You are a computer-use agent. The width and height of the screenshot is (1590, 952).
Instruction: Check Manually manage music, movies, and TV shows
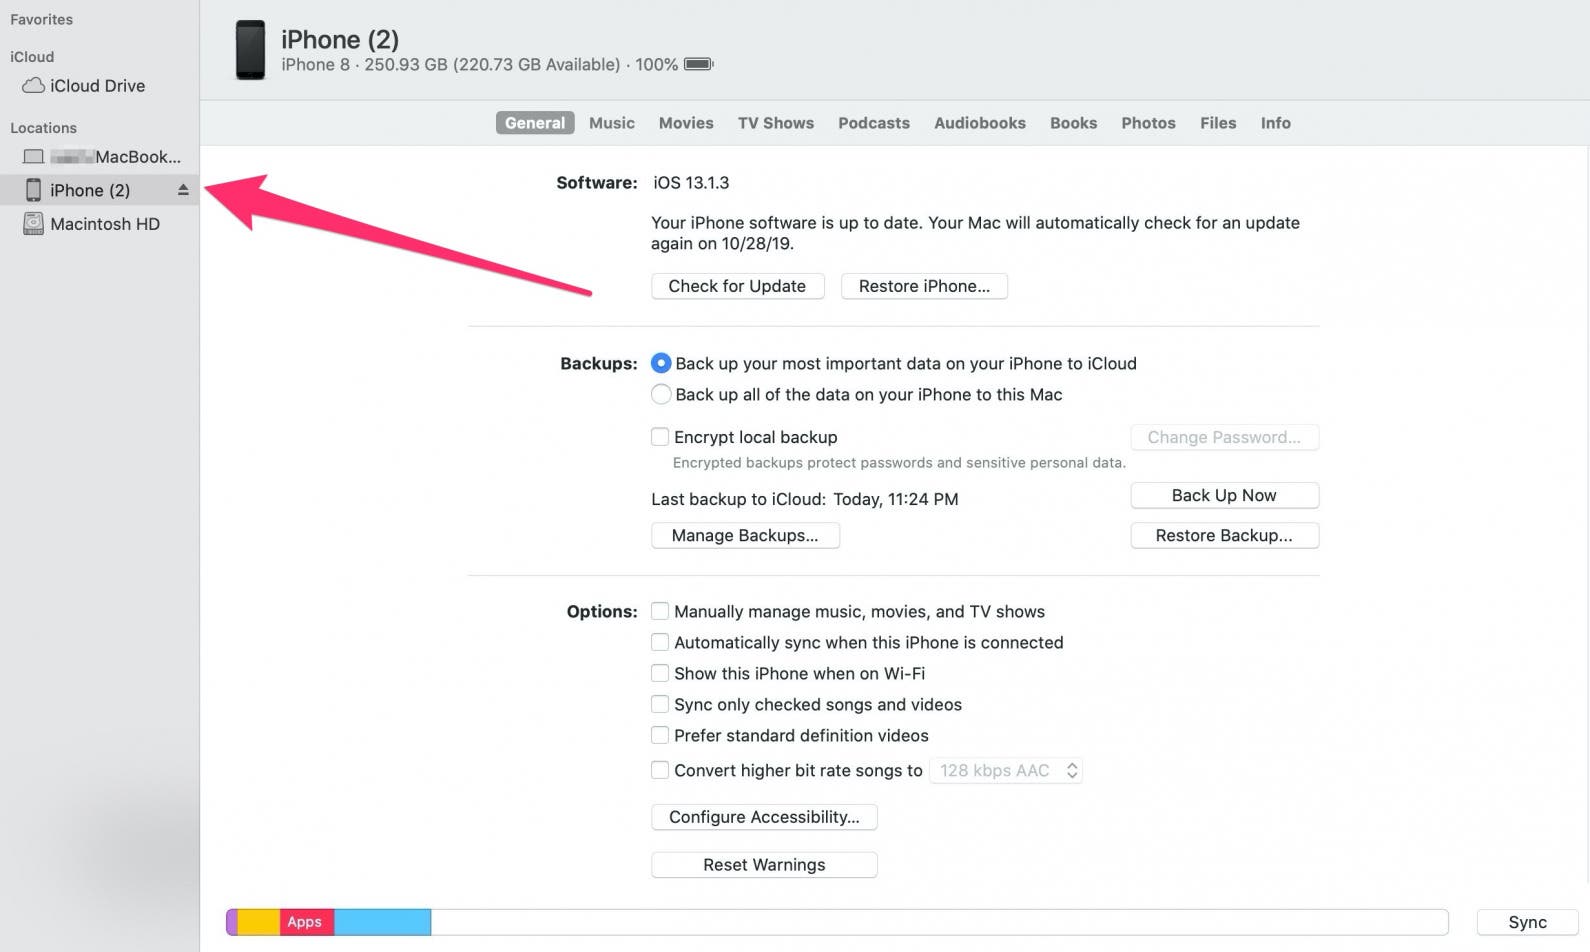(x=660, y=611)
